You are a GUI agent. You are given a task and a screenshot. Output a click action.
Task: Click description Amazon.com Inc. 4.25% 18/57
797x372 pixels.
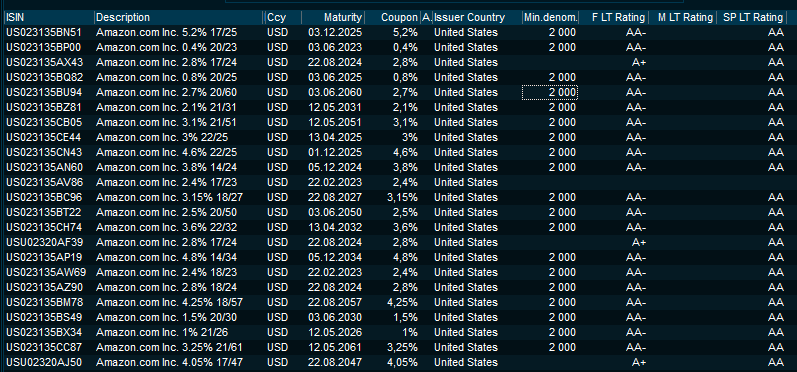pyautogui.click(x=169, y=302)
